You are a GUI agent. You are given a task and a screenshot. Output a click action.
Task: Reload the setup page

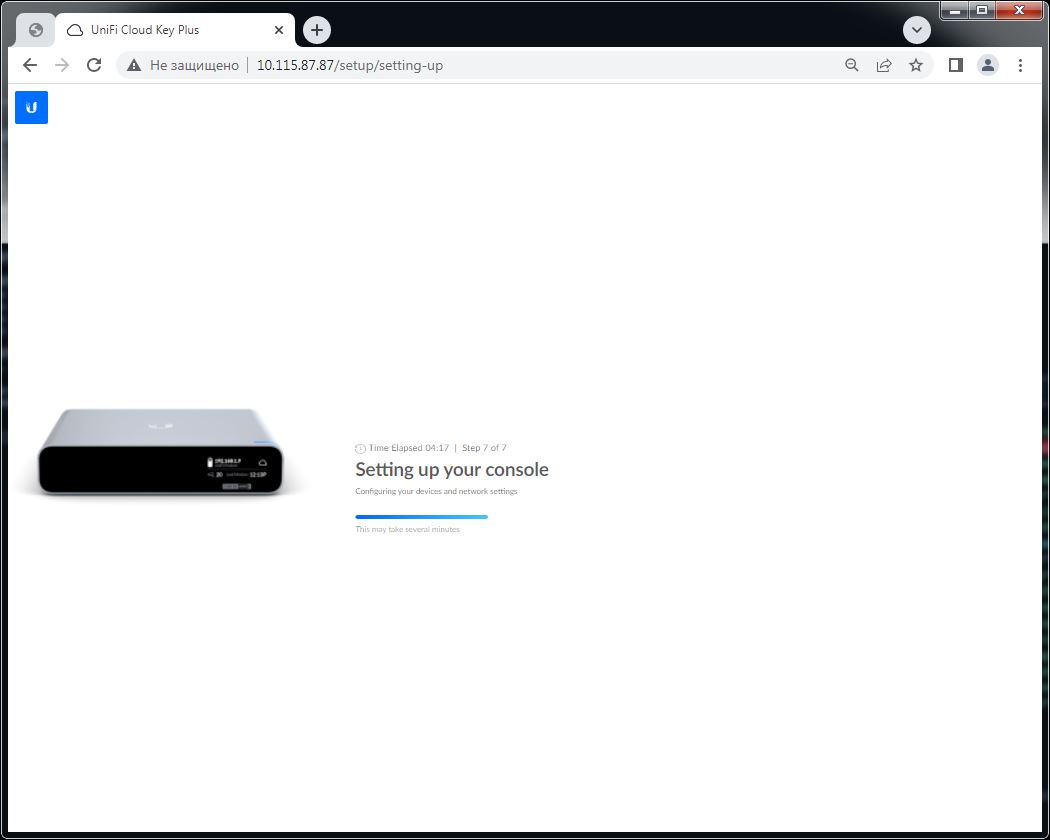click(94, 65)
